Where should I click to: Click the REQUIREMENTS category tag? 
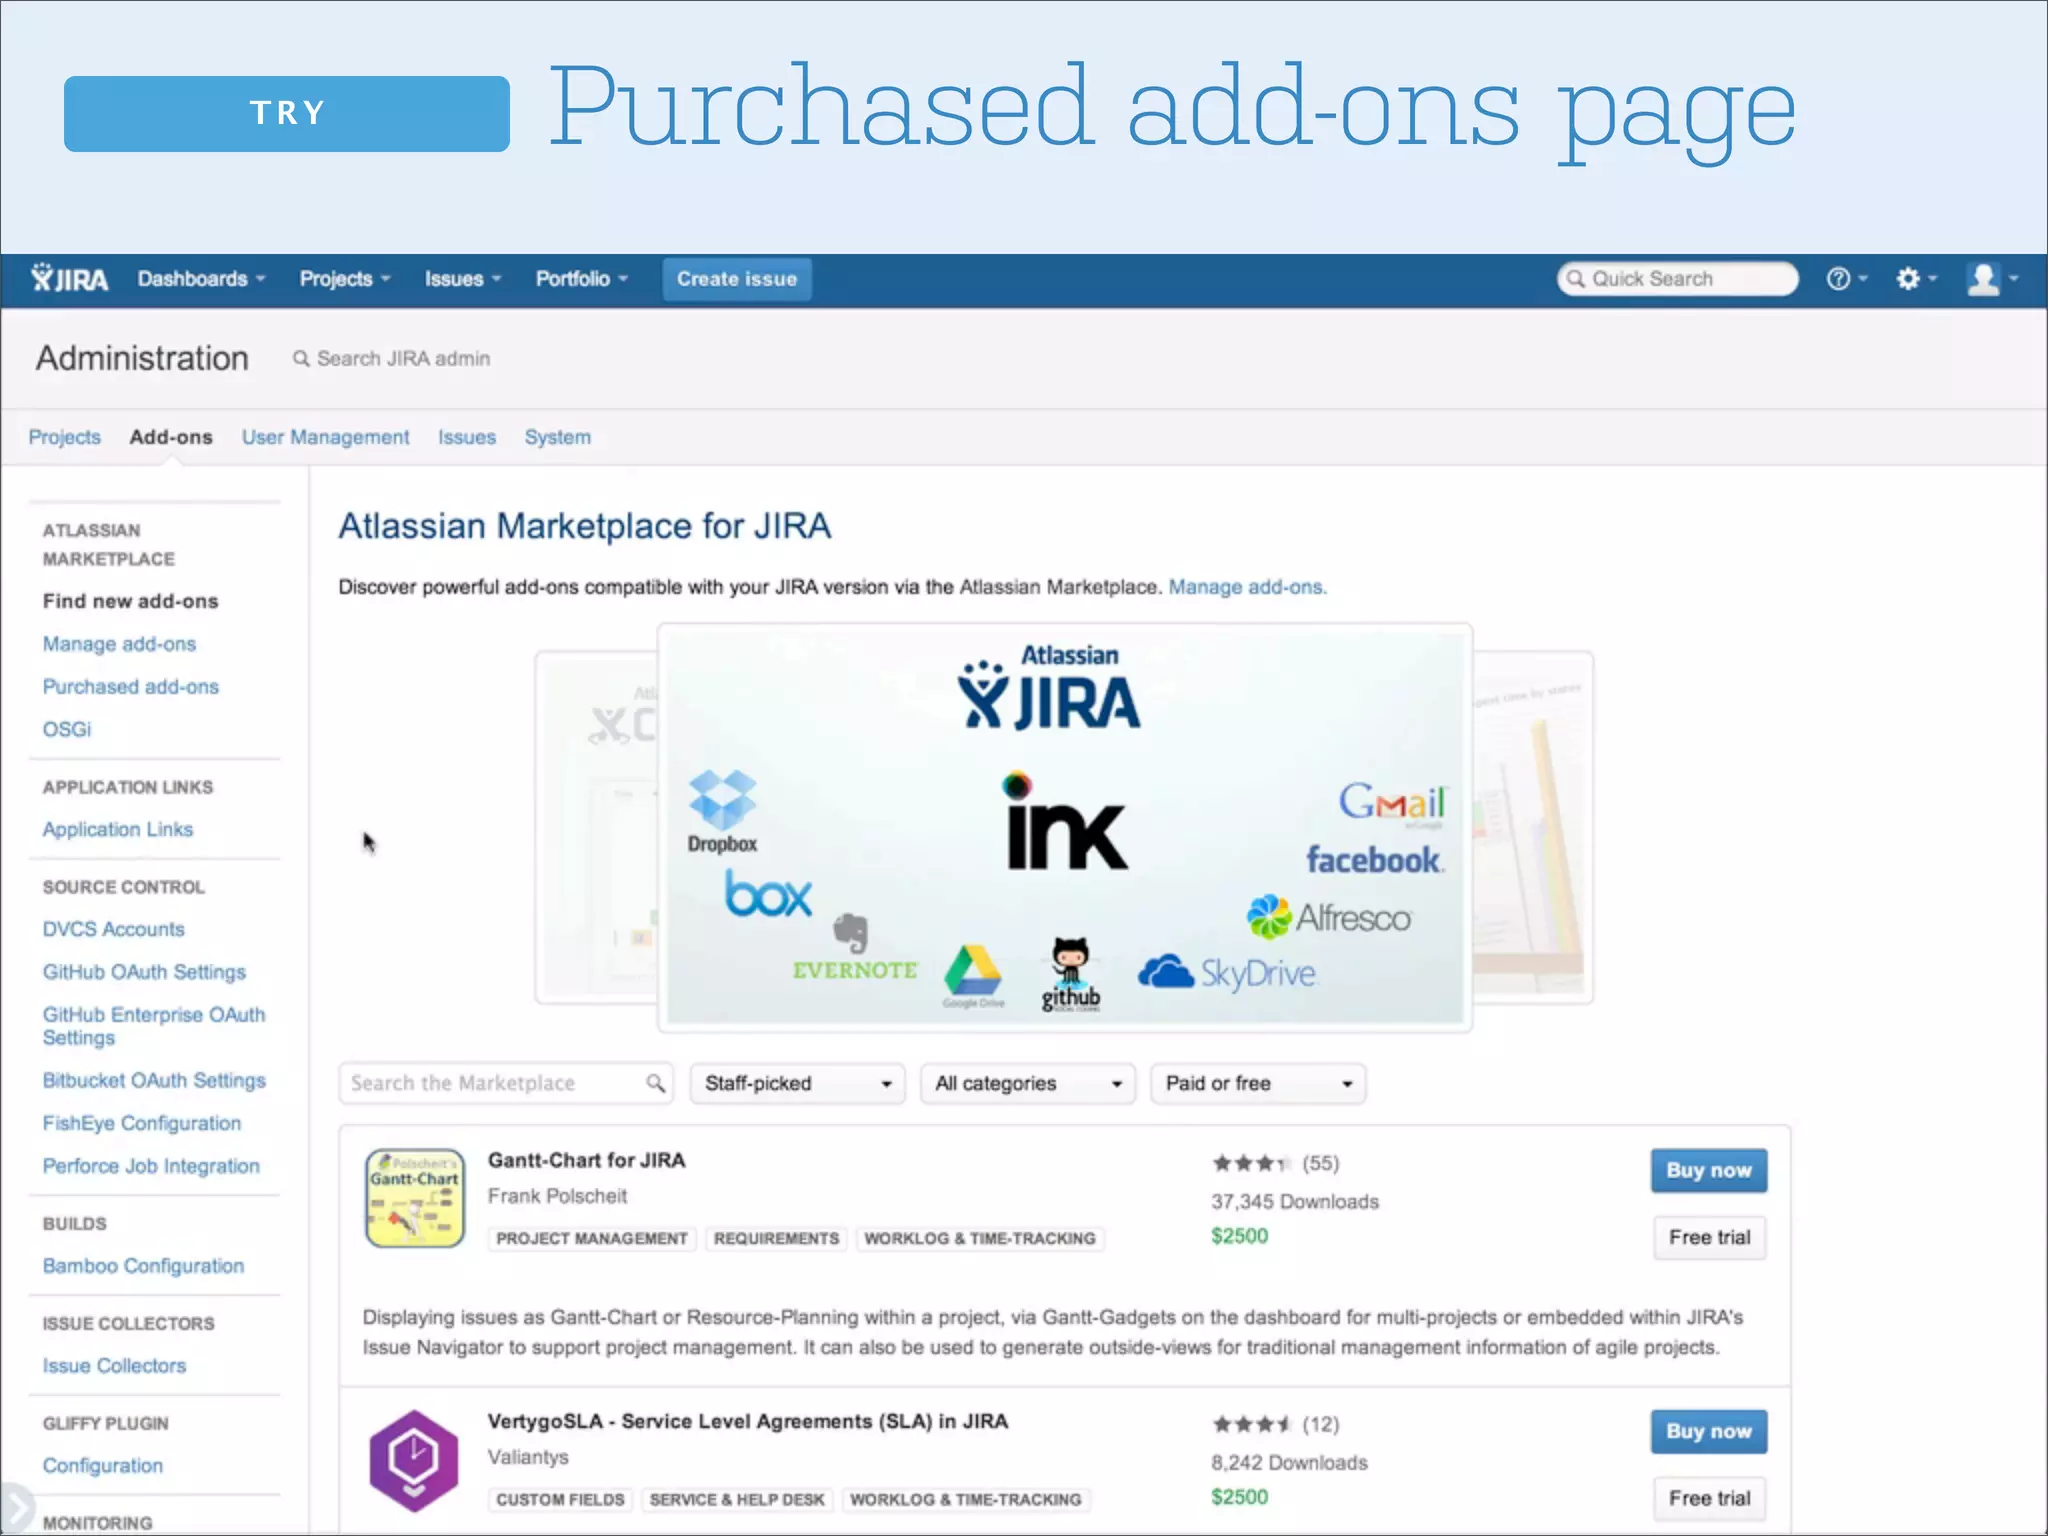(776, 1238)
